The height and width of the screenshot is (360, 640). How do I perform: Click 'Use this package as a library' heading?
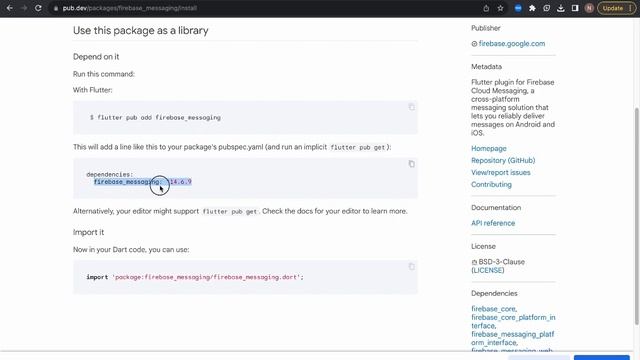[140, 31]
